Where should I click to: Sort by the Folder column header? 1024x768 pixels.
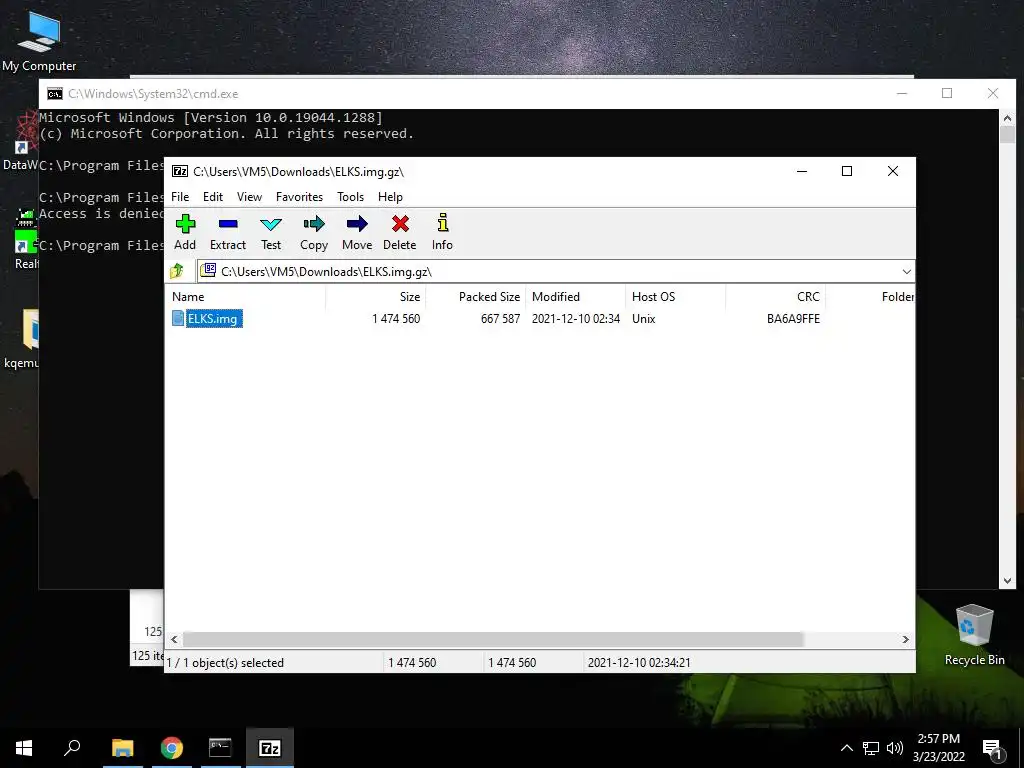pyautogui.click(x=870, y=296)
